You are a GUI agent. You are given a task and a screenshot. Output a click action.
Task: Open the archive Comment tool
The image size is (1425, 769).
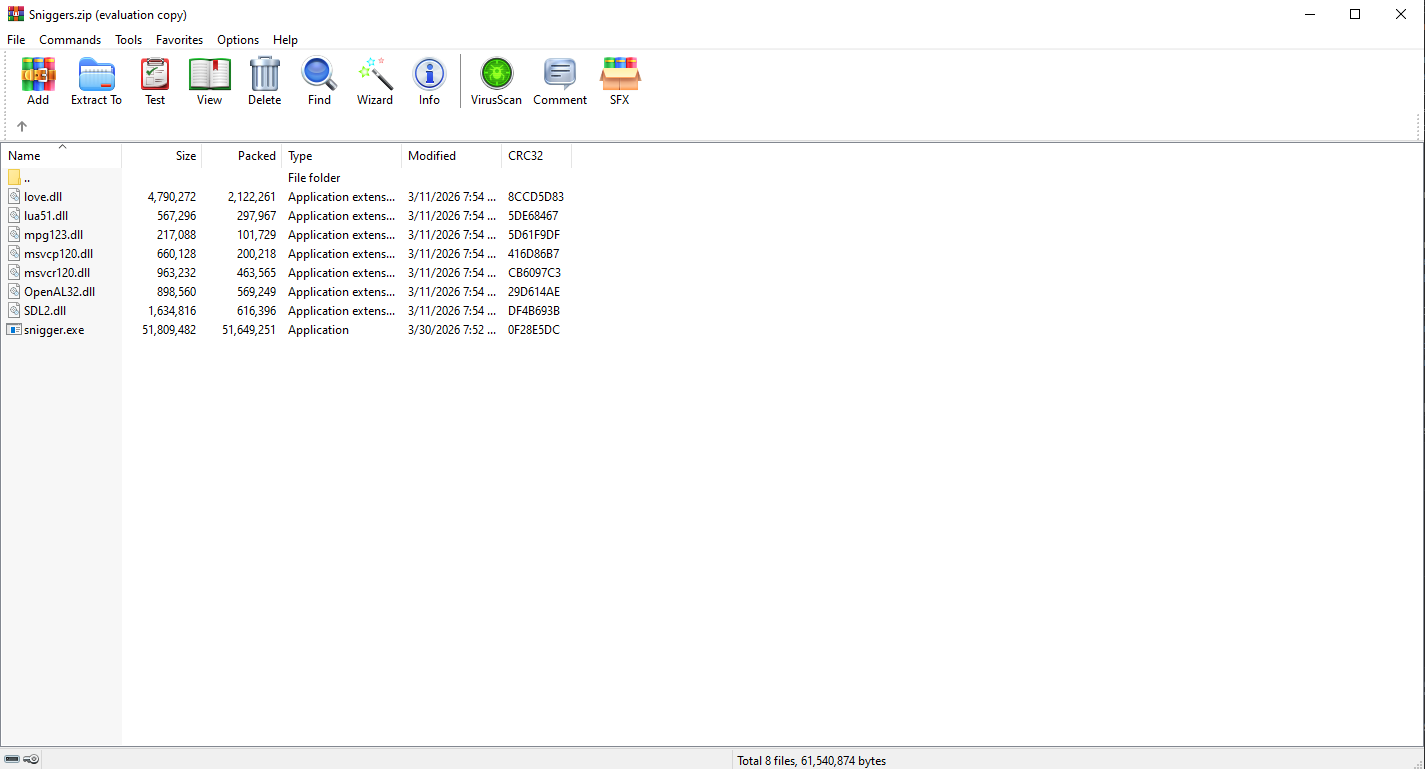(x=560, y=74)
